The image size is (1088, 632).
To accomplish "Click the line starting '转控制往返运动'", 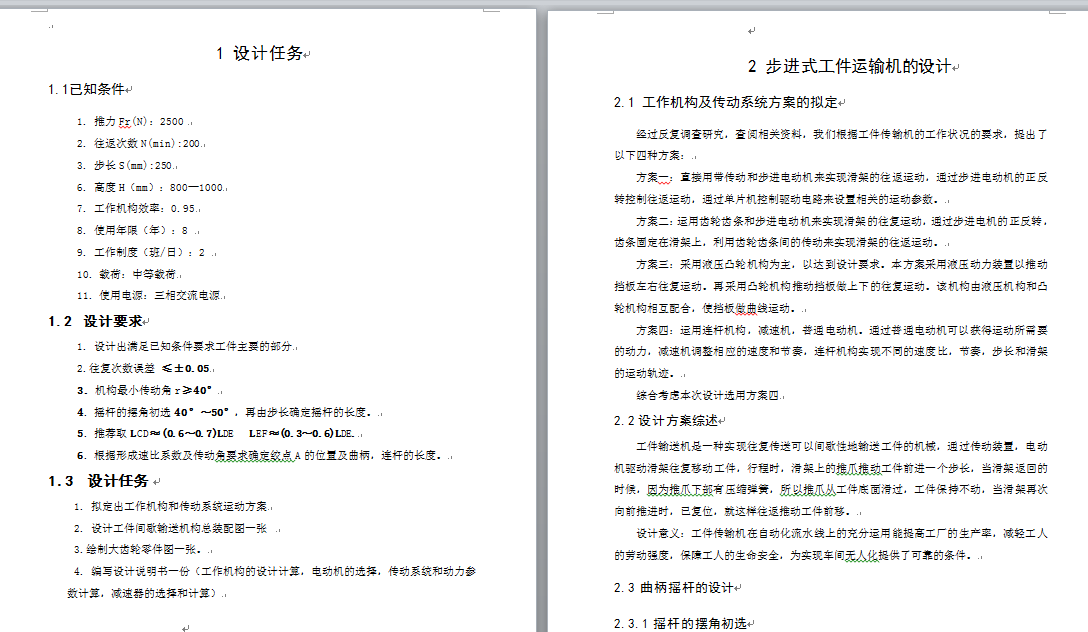I will click(777, 200).
